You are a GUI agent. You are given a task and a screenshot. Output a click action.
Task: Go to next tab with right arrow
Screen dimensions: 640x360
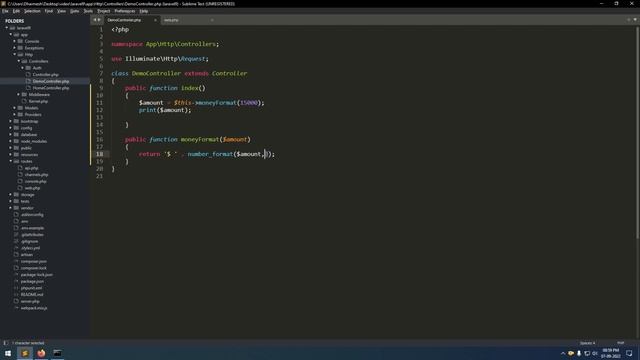pos(99,20)
